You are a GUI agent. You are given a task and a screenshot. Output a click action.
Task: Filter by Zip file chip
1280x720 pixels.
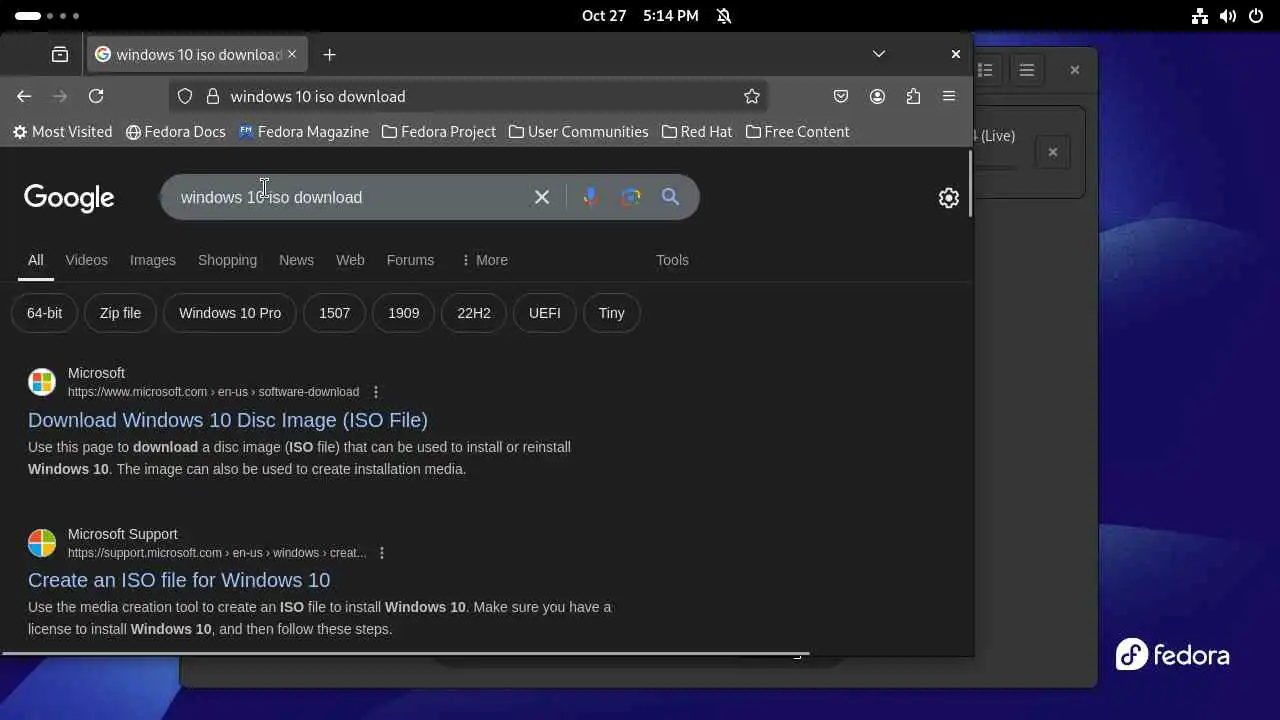tap(120, 313)
